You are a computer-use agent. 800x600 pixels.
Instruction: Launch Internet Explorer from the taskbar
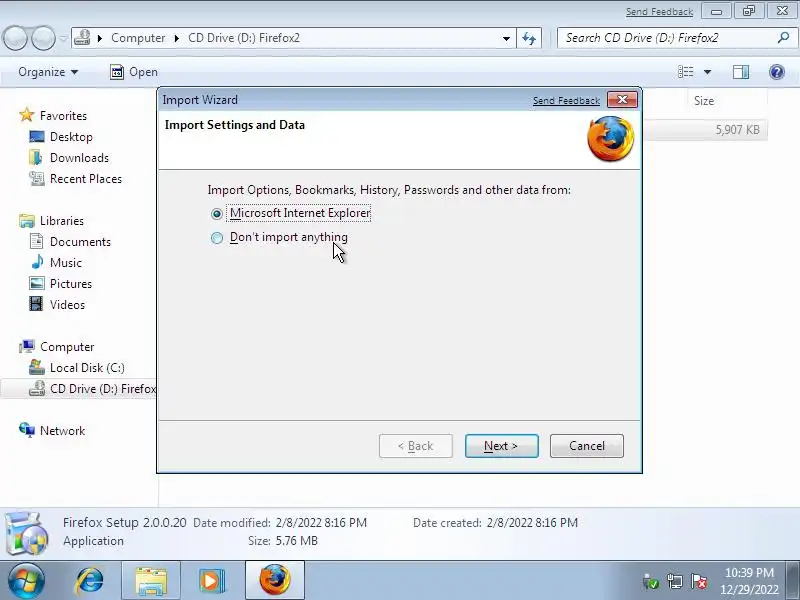click(90, 580)
